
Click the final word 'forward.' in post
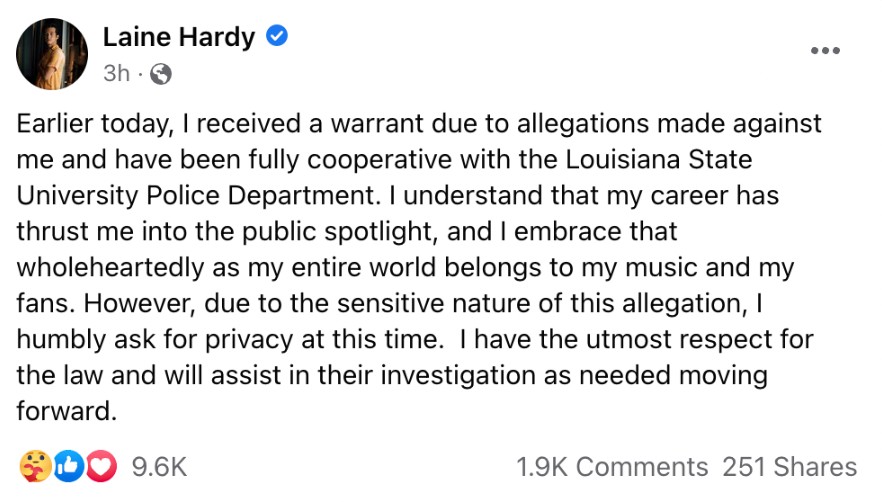[x=66, y=411]
